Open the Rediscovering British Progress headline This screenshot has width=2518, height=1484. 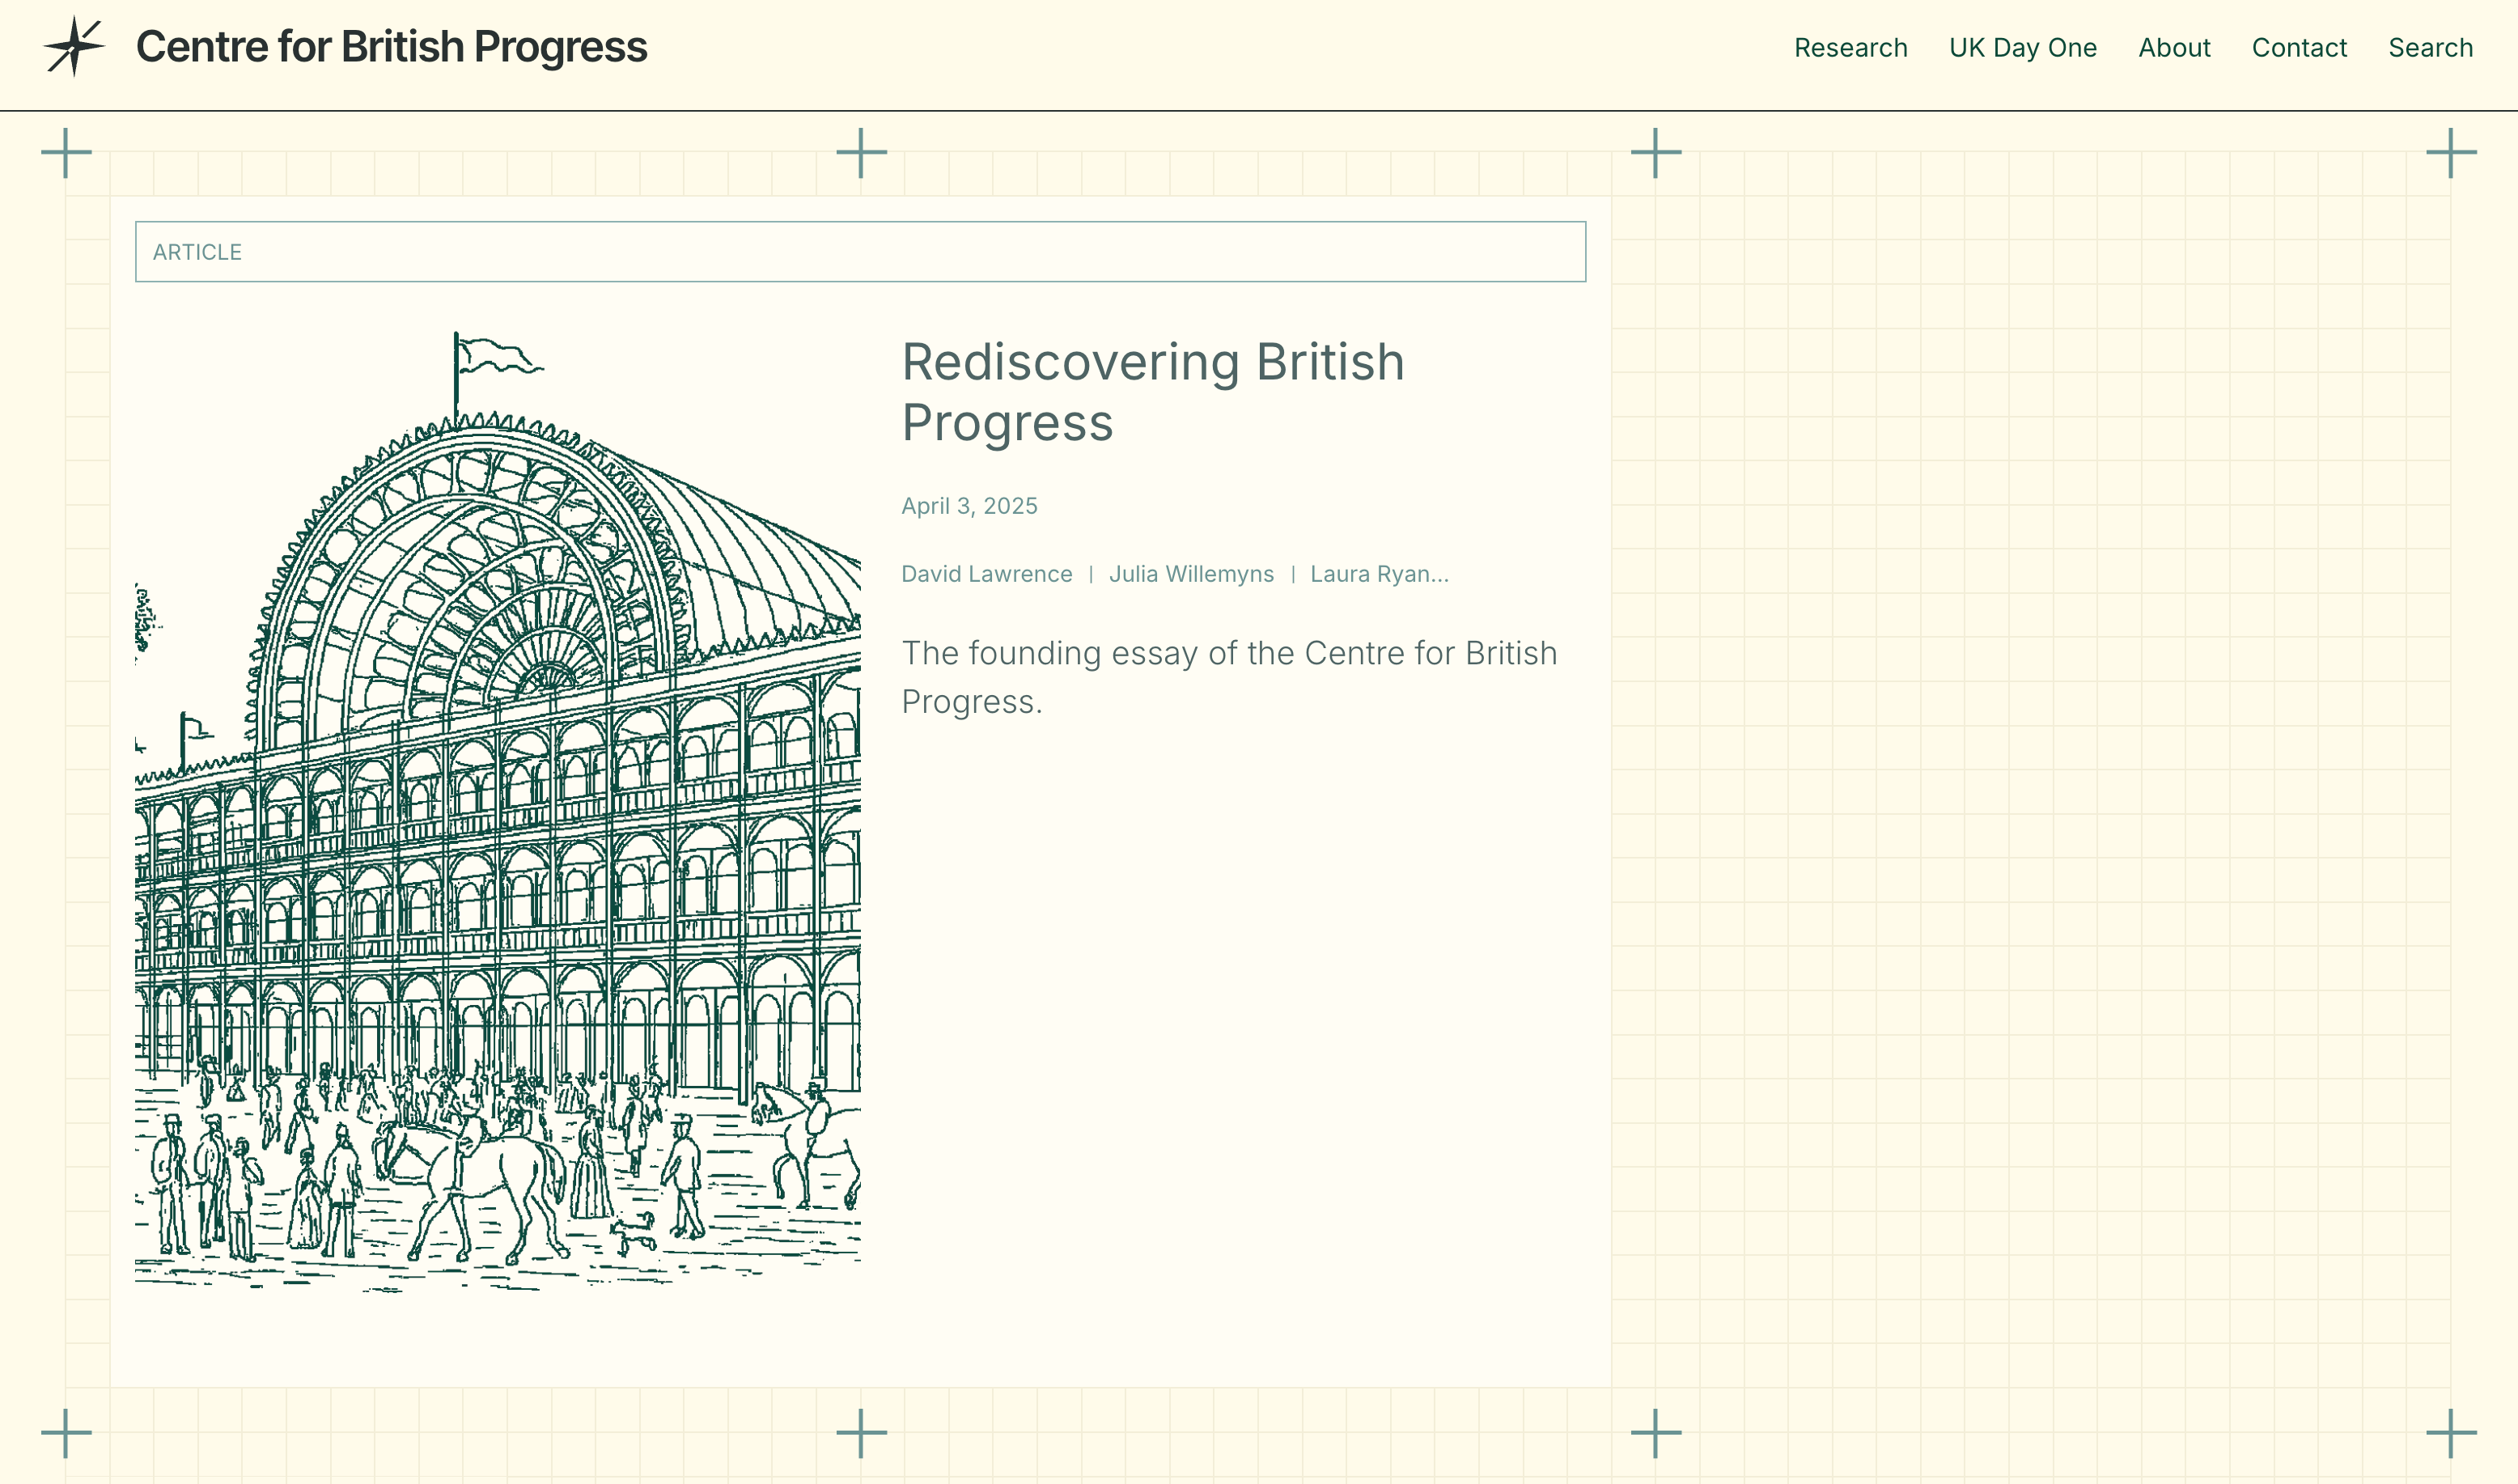click(1153, 392)
